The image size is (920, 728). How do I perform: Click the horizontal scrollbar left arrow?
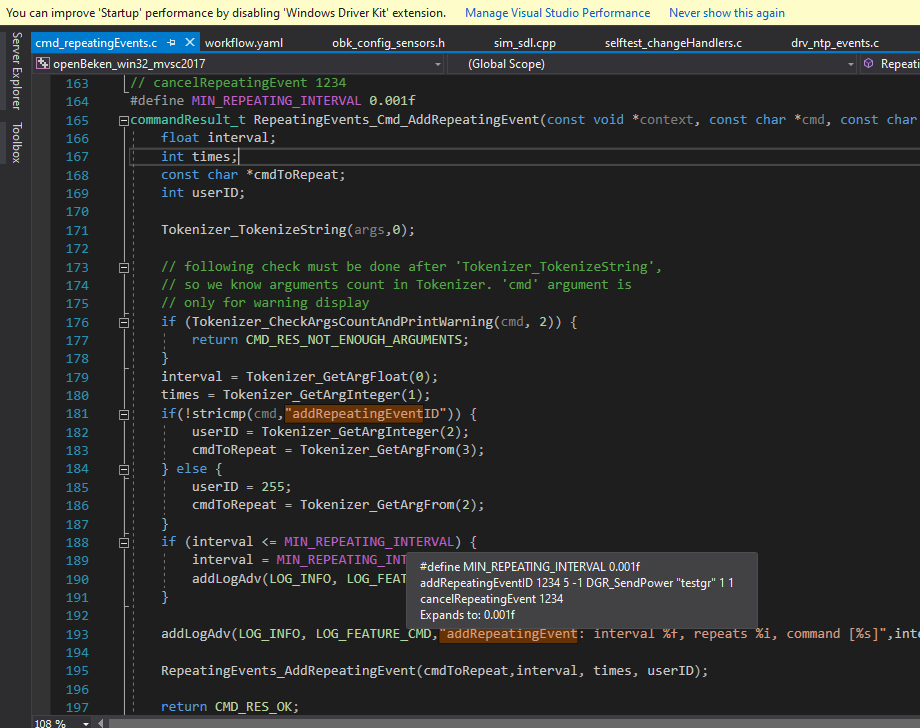[x=101, y=724]
